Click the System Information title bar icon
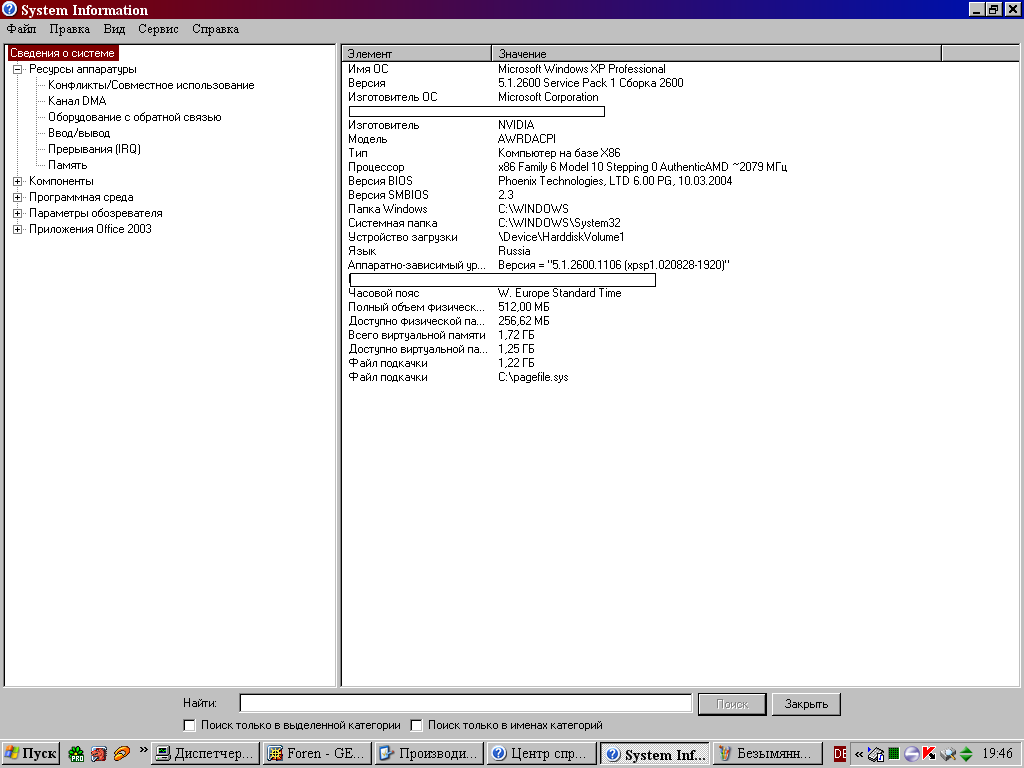 click(x=9, y=10)
